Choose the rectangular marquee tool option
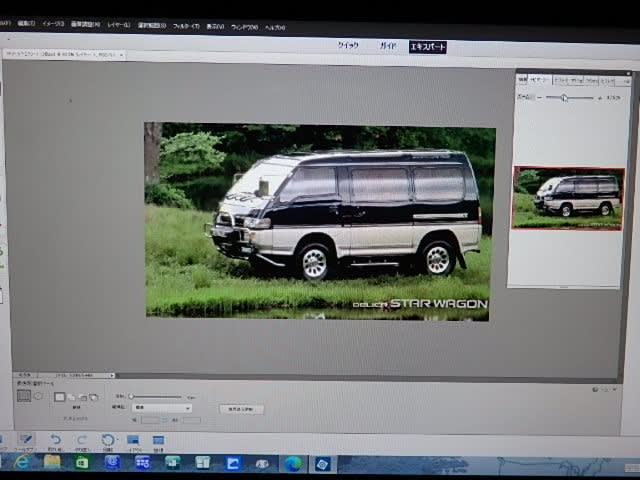 tap(24, 396)
